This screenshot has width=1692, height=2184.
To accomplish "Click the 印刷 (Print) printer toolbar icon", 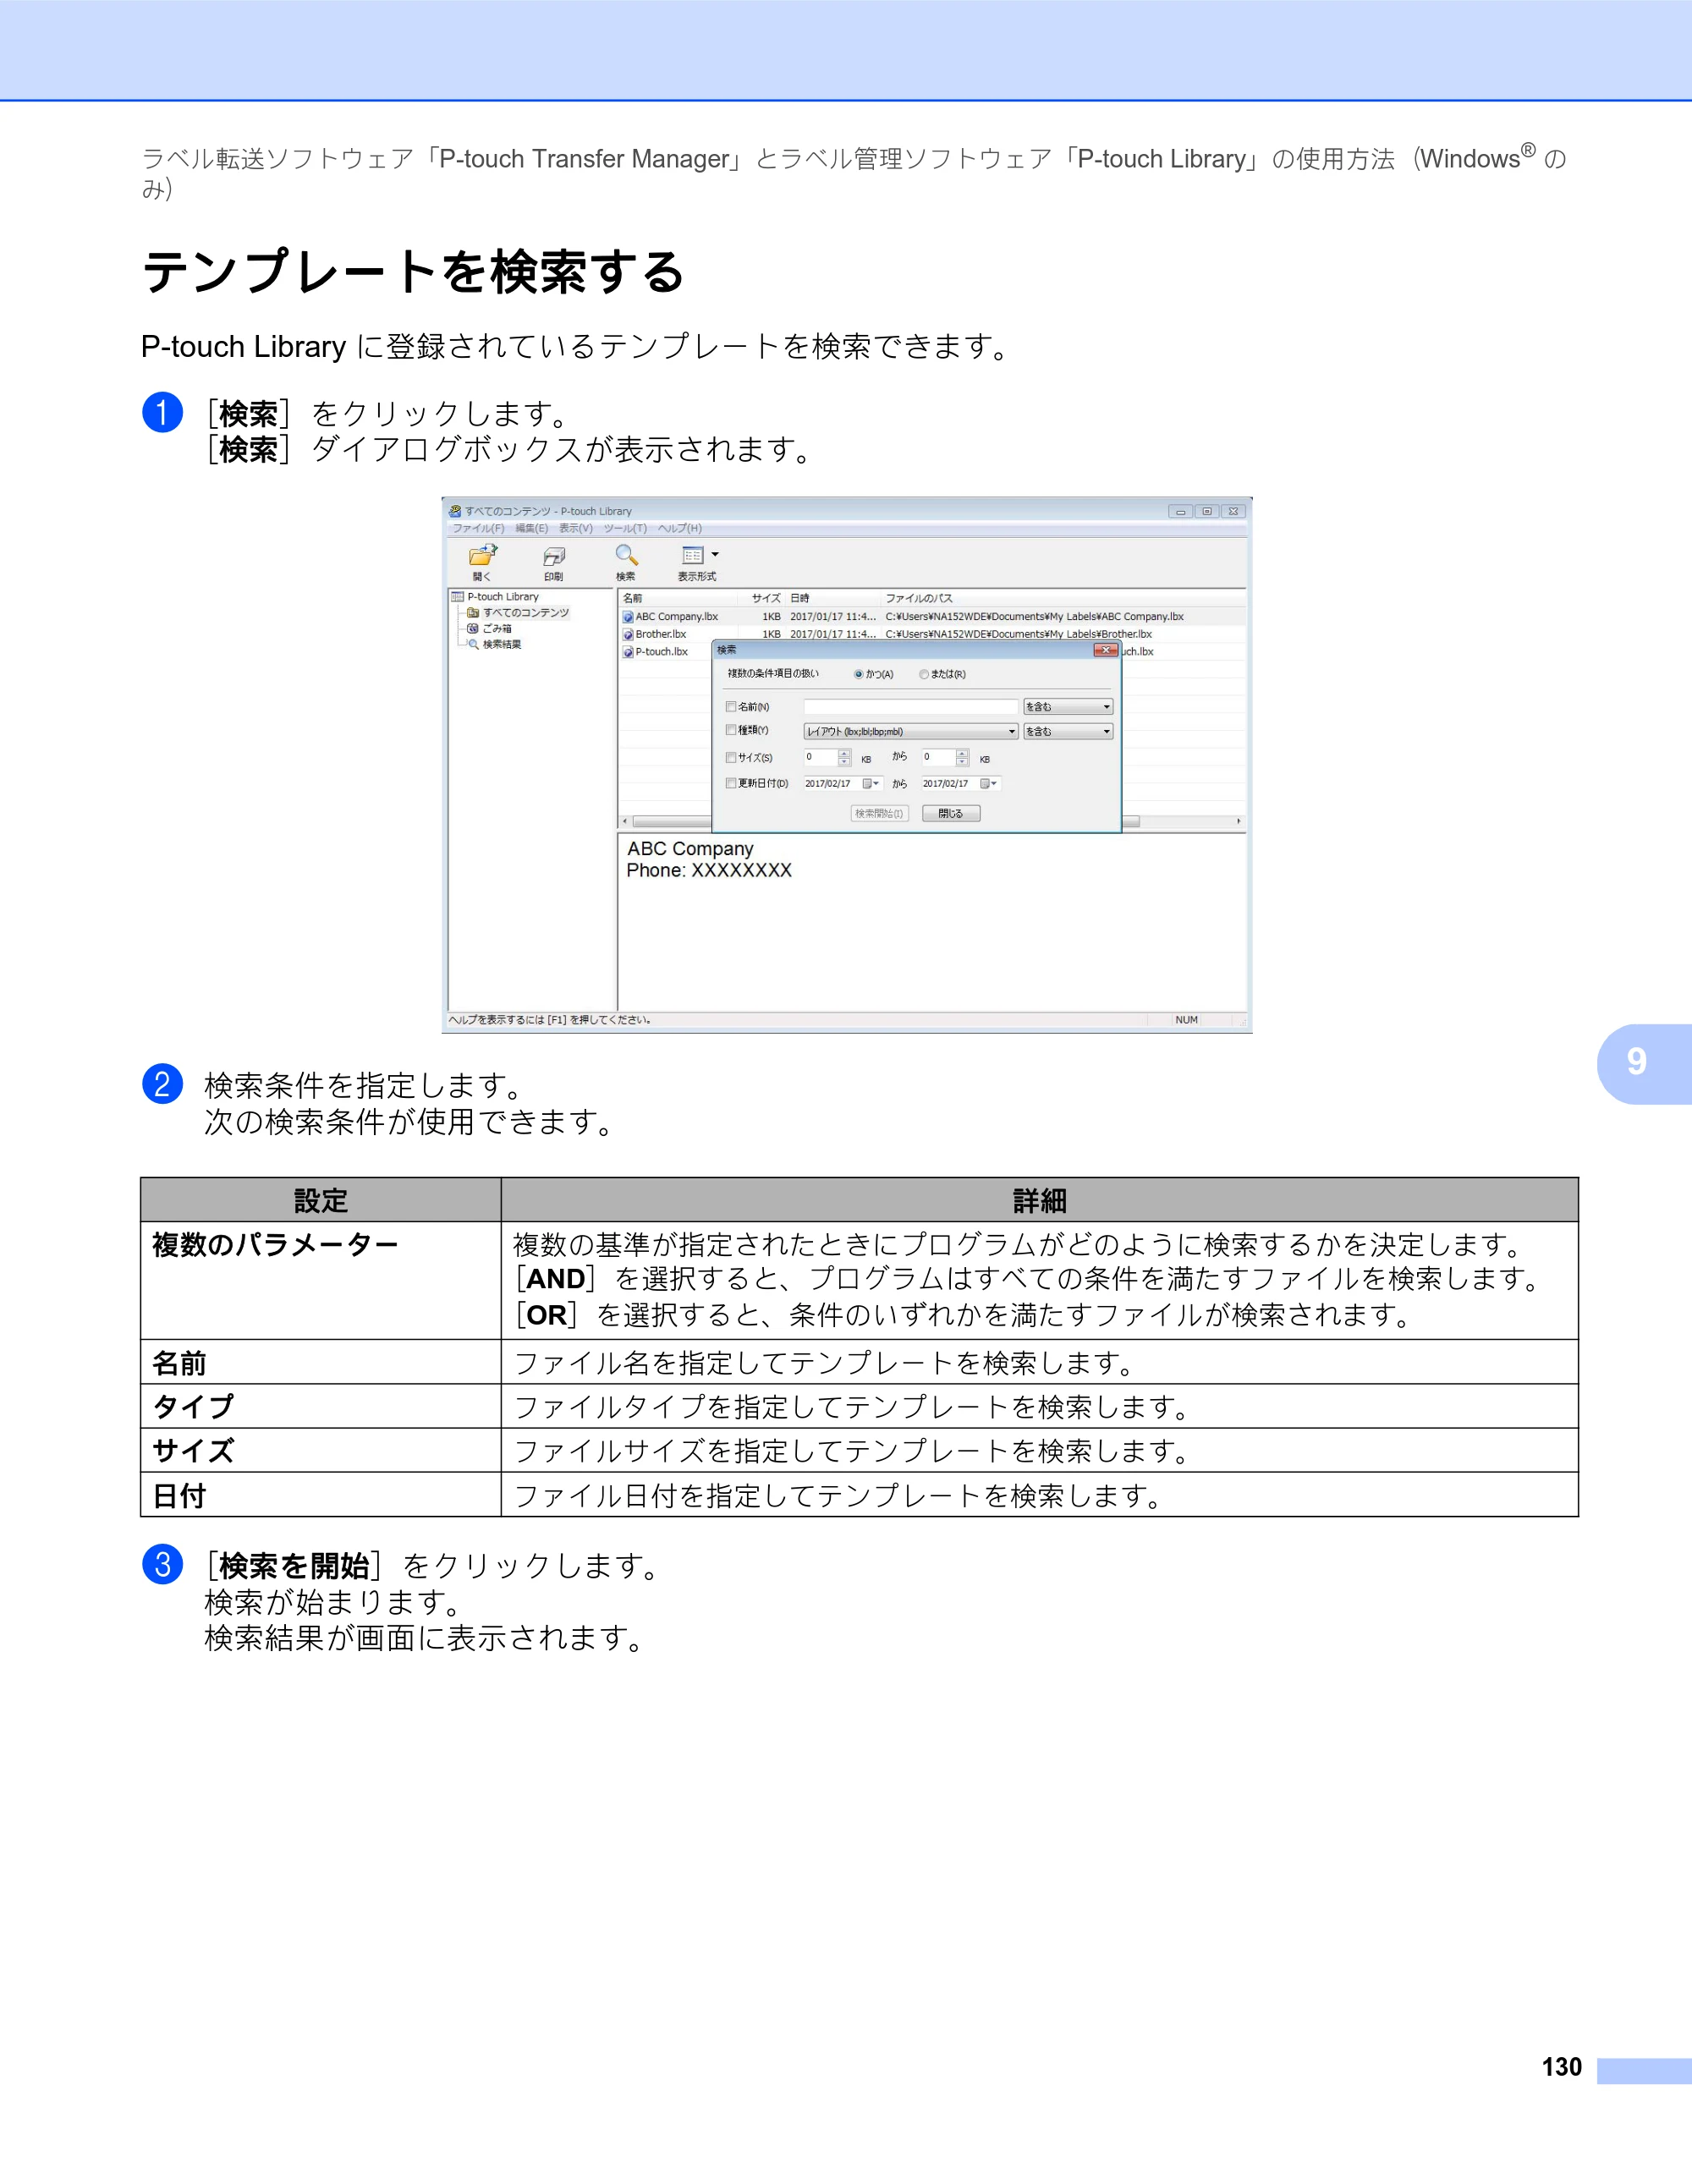I will point(553,556).
